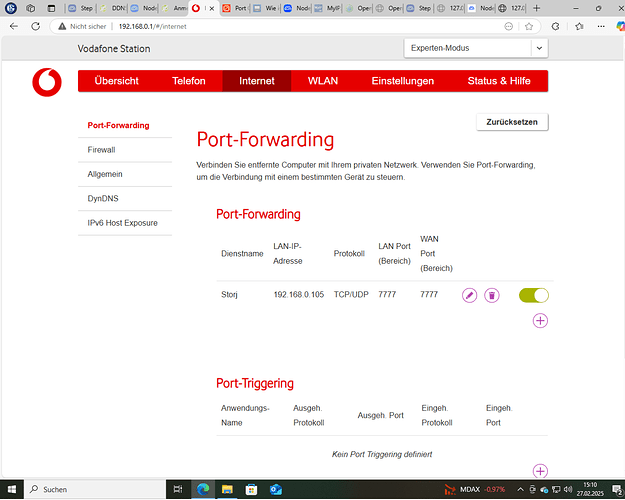
Task: Click the Vodafone logo
Action: pos(45,80)
